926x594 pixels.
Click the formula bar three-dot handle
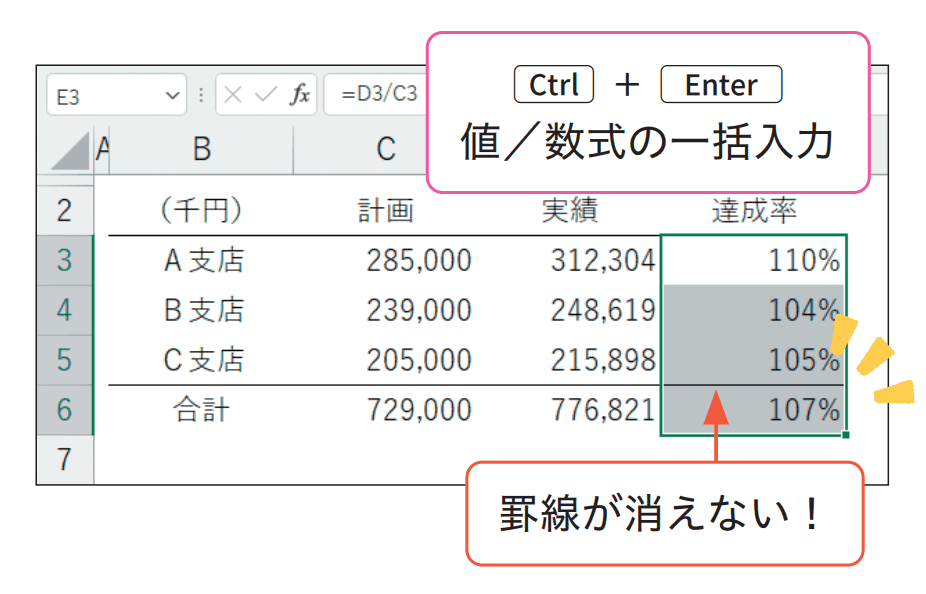(x=201, y=95)
